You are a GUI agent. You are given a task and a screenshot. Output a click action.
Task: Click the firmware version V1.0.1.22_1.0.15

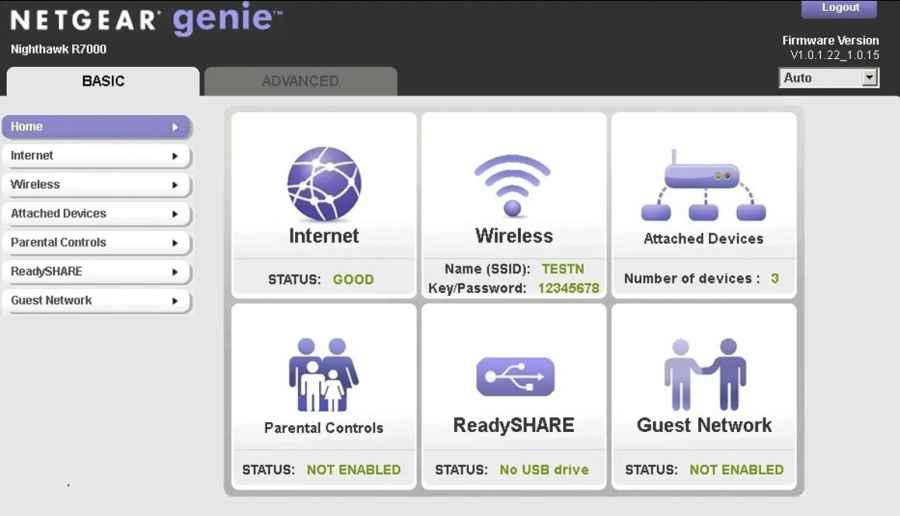pyautogui.click(x=835, y=56)
